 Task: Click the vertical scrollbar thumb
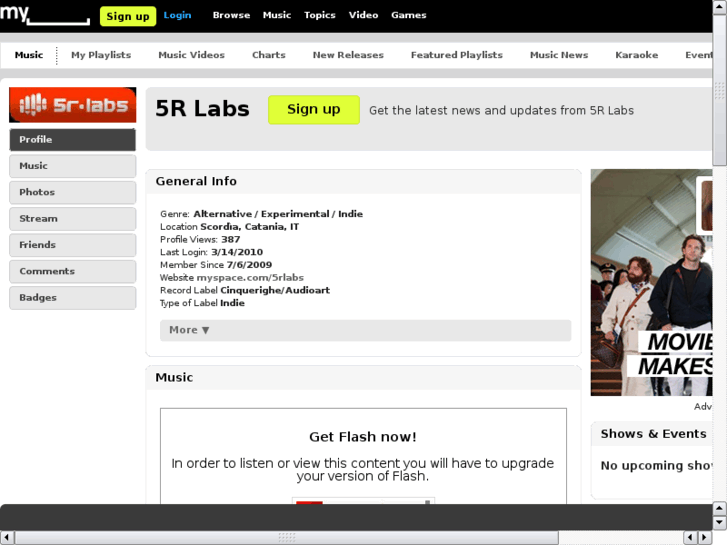pyautogui.click(x=720, y=90)
